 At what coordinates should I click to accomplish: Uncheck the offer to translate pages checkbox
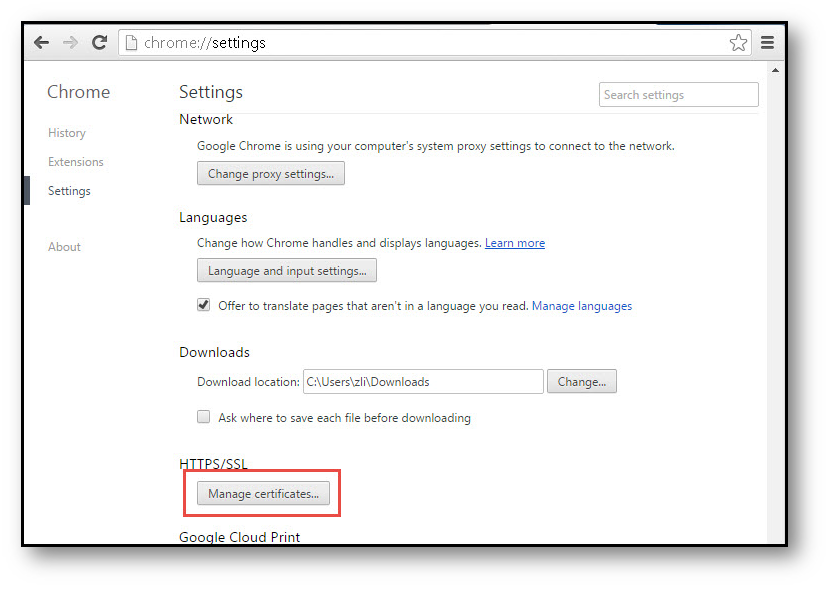(x=204, y=305)
